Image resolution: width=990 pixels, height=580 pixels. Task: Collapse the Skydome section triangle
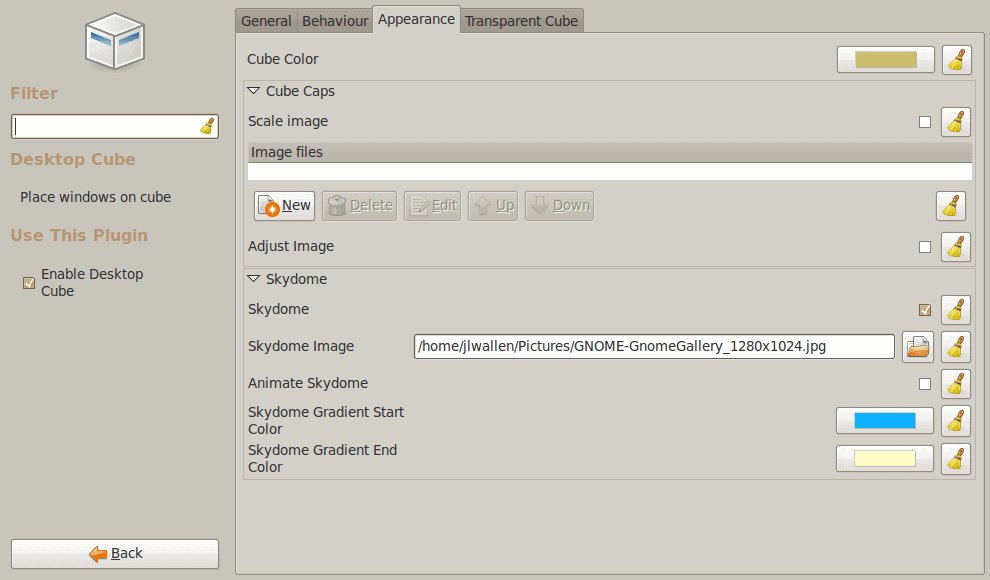[x=254, y=278]
